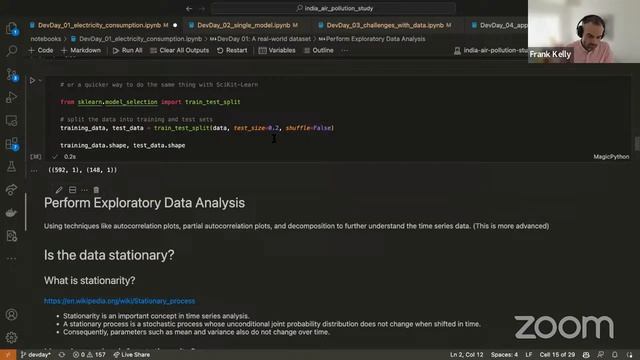This screenshot has width=640, height=360.
Task: Switch to the DevDay_04 tab
Action: (500, 25)
